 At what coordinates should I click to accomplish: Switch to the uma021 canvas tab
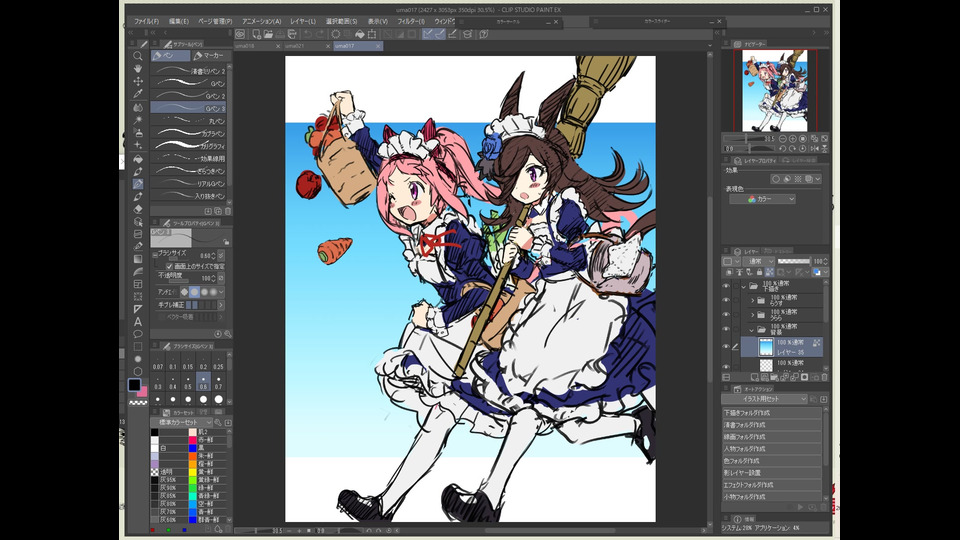point(308,46)
